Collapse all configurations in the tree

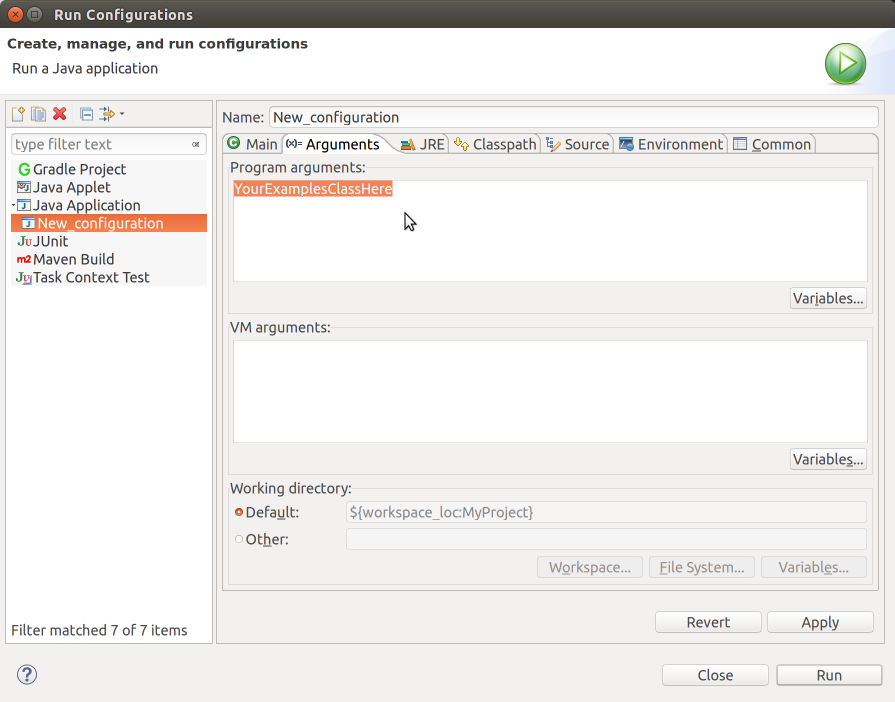pyautogui.click(x=86, y=114)
